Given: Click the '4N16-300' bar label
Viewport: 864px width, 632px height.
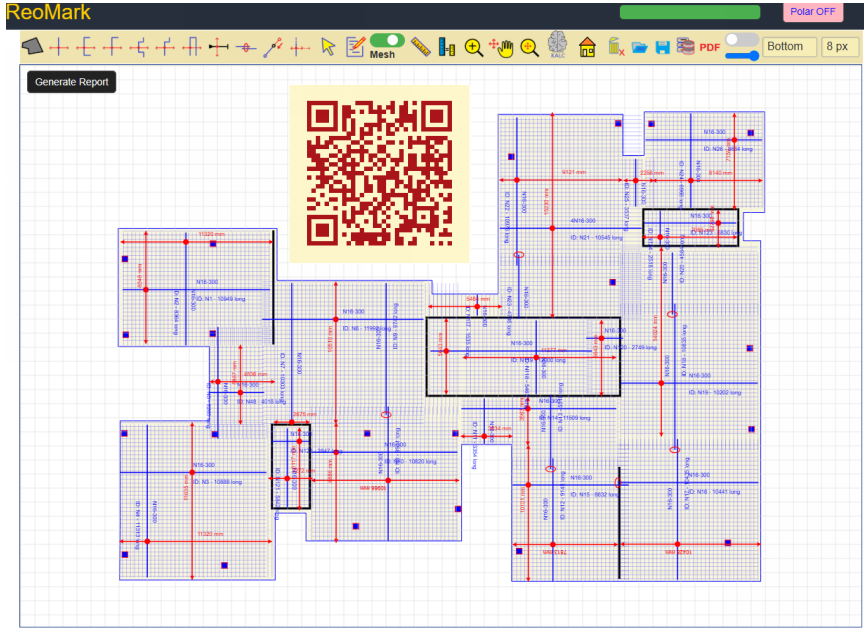Looking at the screenshot, I should [x=583, y=220].
